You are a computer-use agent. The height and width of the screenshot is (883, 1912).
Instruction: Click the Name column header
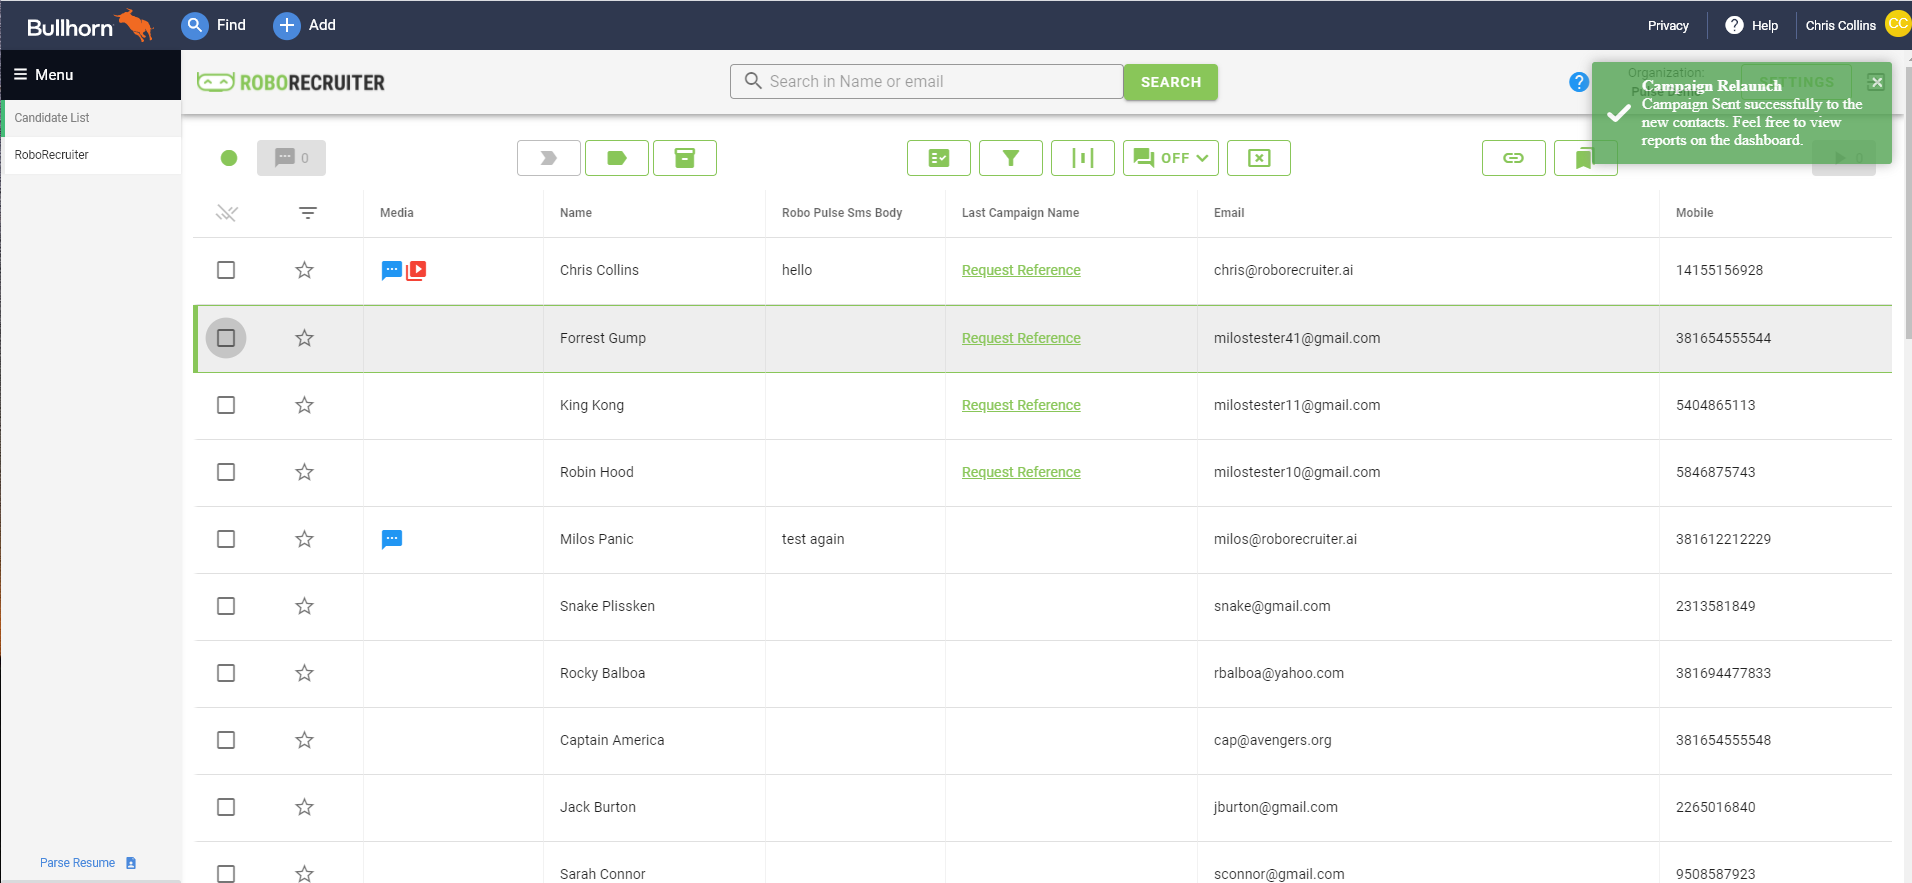coord(576,213)
